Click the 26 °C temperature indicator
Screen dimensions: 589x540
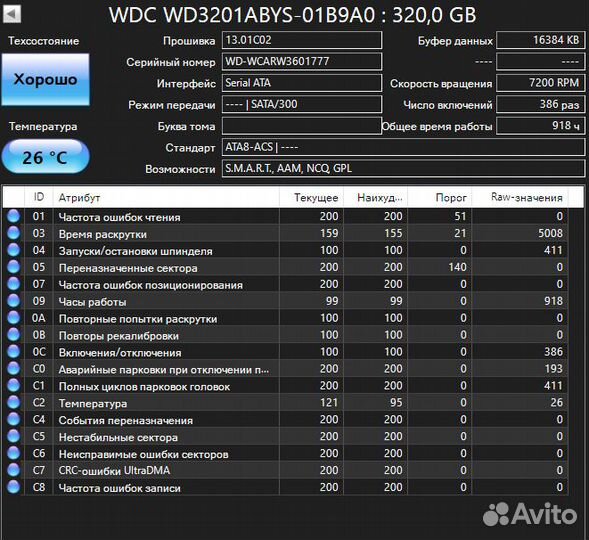tap(45, 157)
